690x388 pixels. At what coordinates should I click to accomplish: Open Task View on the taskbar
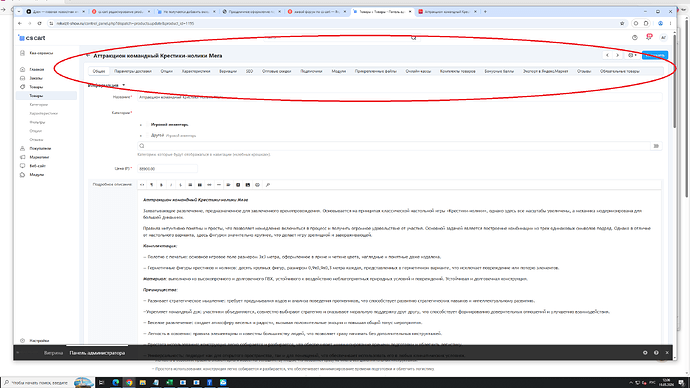pos(101,382)
